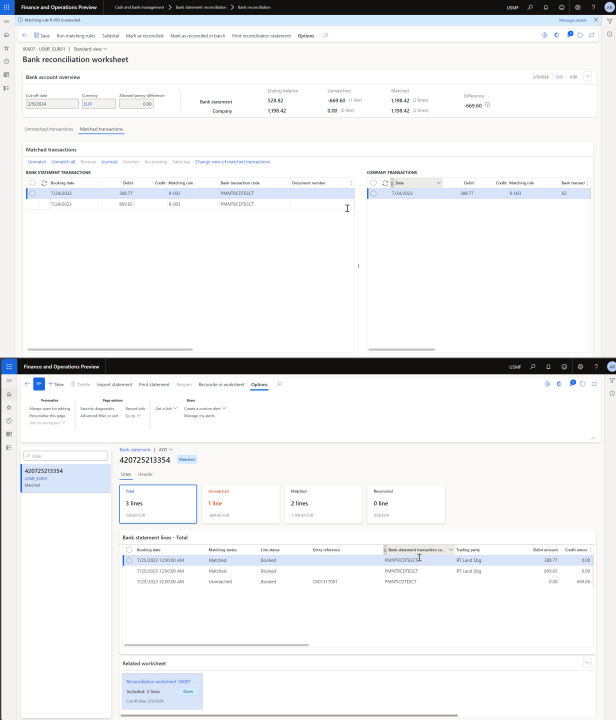Collapse Related worksheet section
This screenshot has width=616, height=720.
point(587,663)
